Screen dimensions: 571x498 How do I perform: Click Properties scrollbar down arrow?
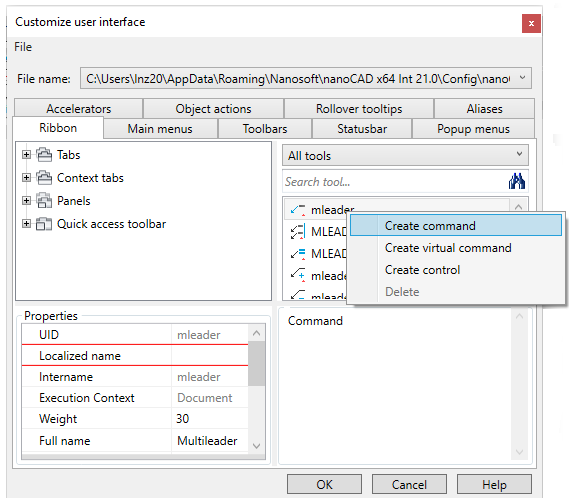point(256,446)
